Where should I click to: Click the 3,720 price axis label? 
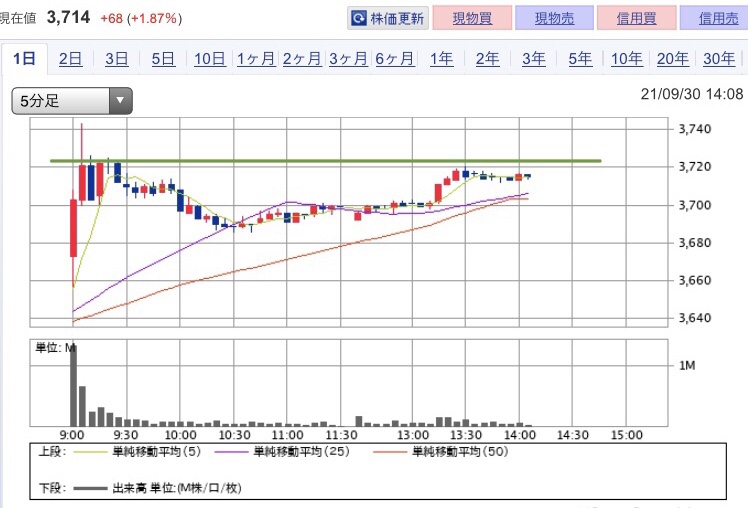point(695,166)
